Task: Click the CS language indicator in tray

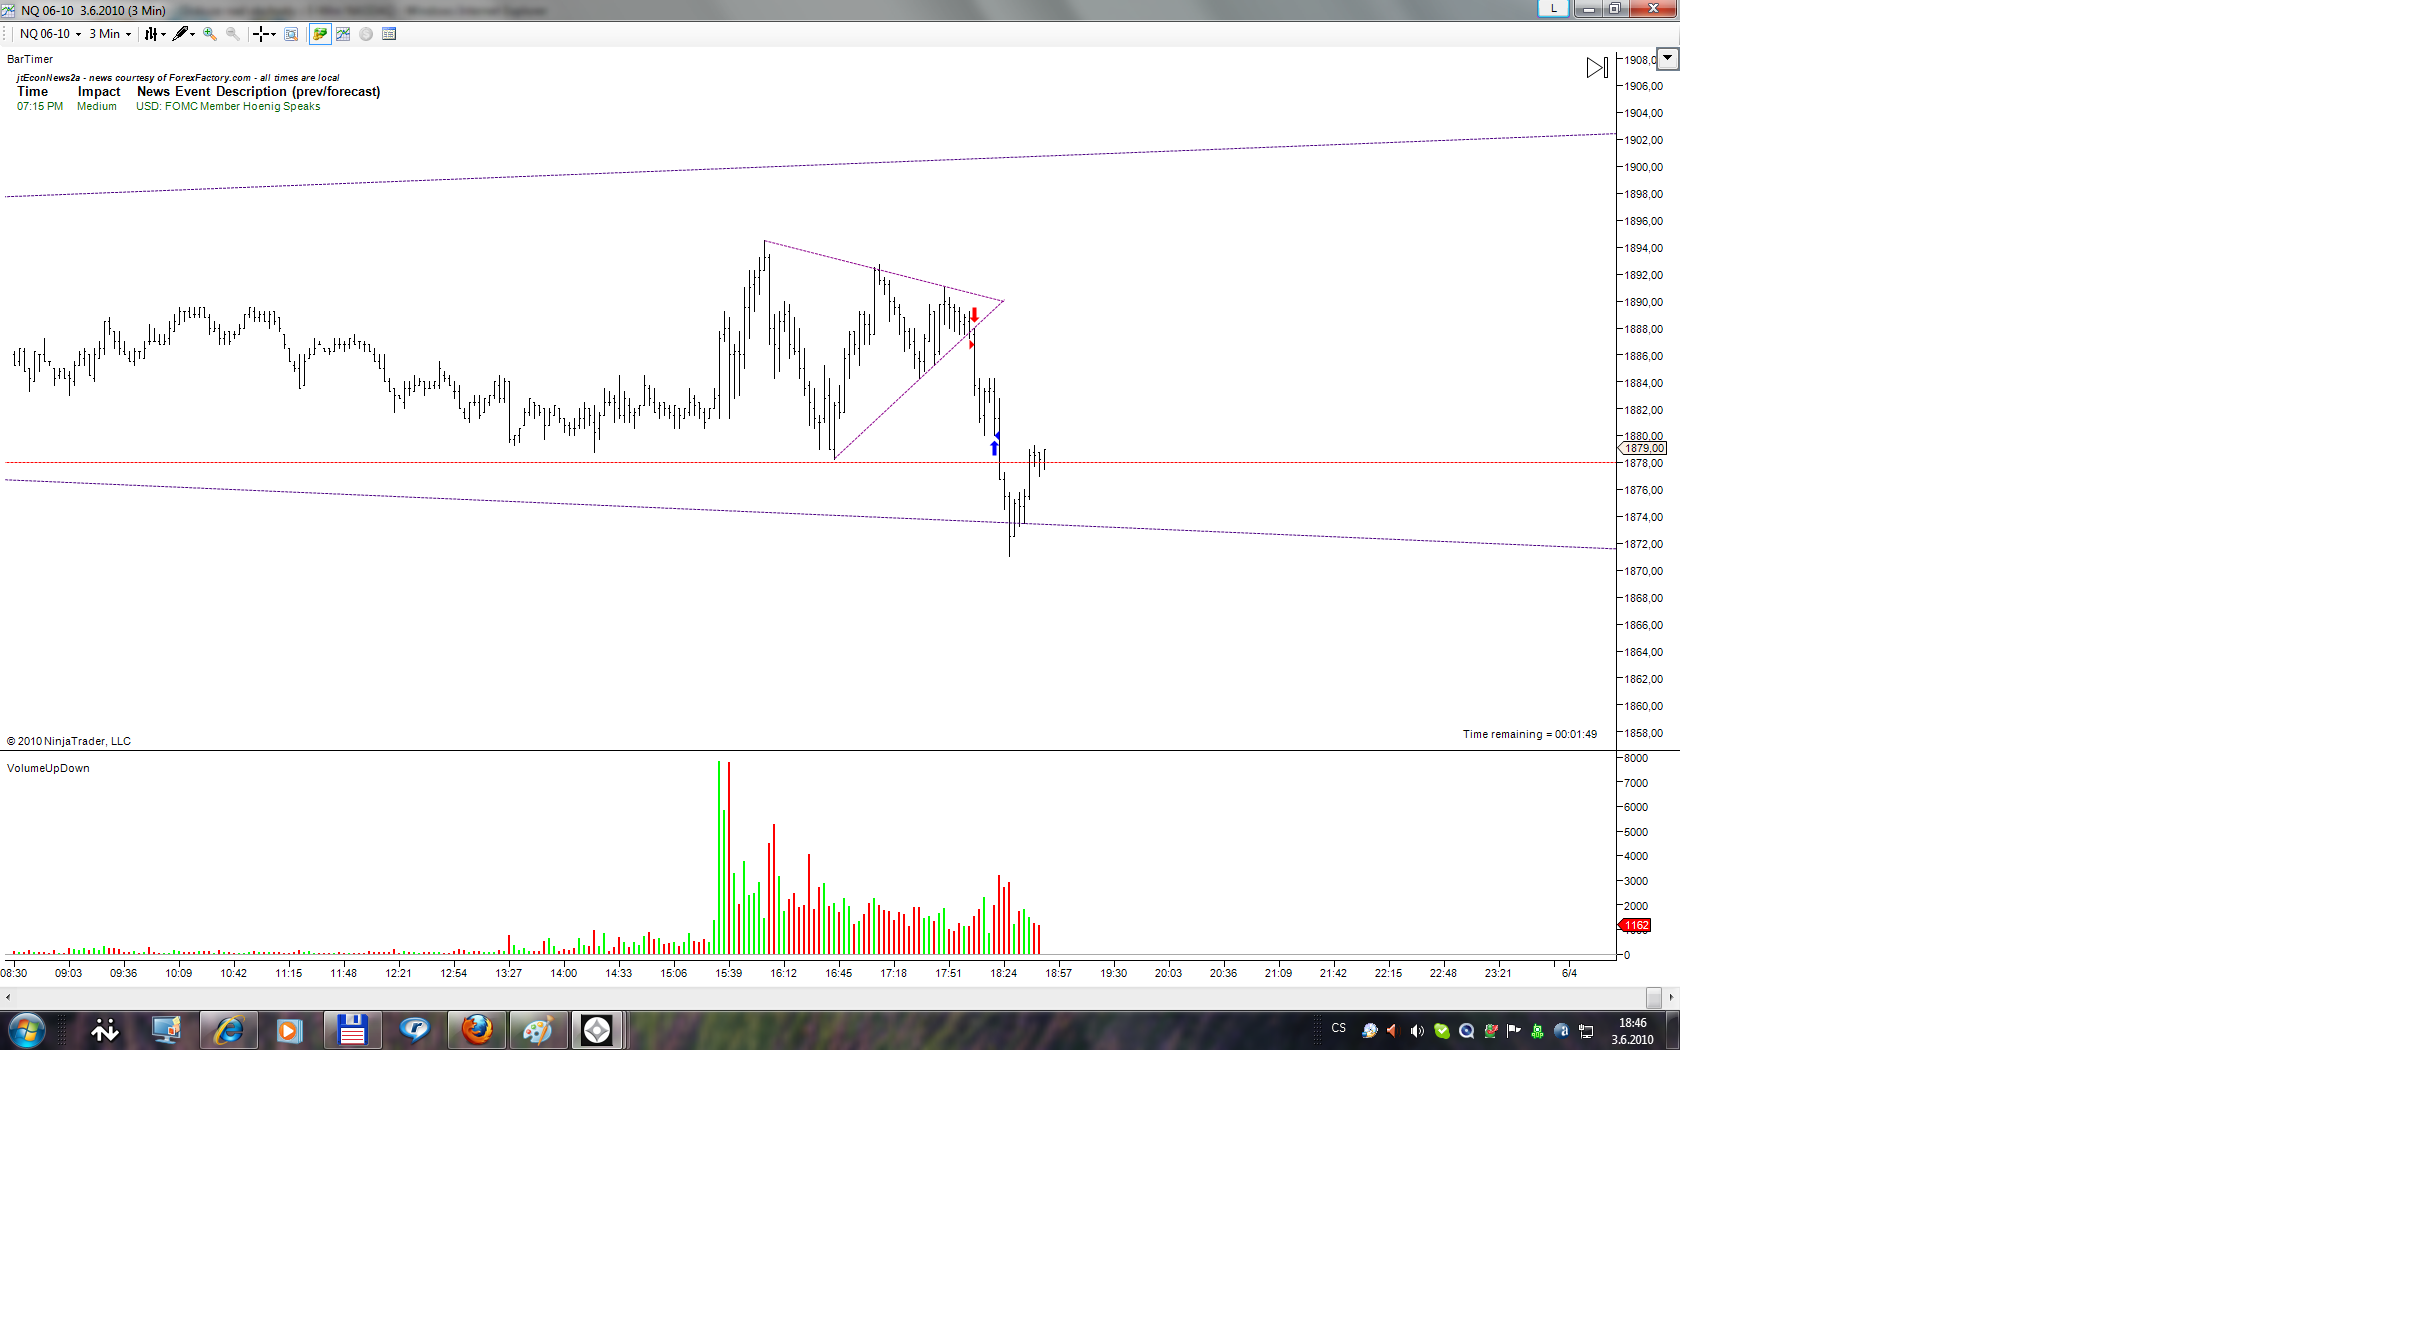Action: [x=1338, y=1028]
